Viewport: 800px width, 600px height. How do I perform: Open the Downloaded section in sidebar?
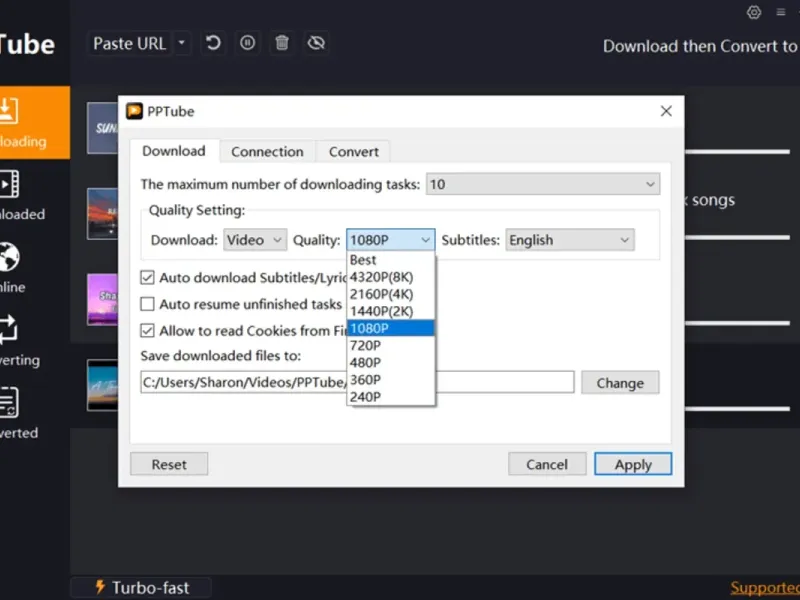pyautogui.click(x=35, y=196)
